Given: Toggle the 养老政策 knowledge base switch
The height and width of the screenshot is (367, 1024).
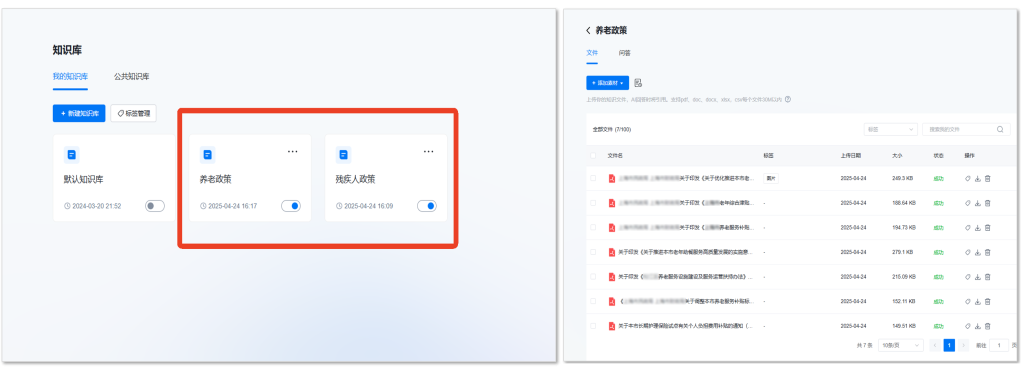Looking at the screenshot, I should (x=291, y=206).
